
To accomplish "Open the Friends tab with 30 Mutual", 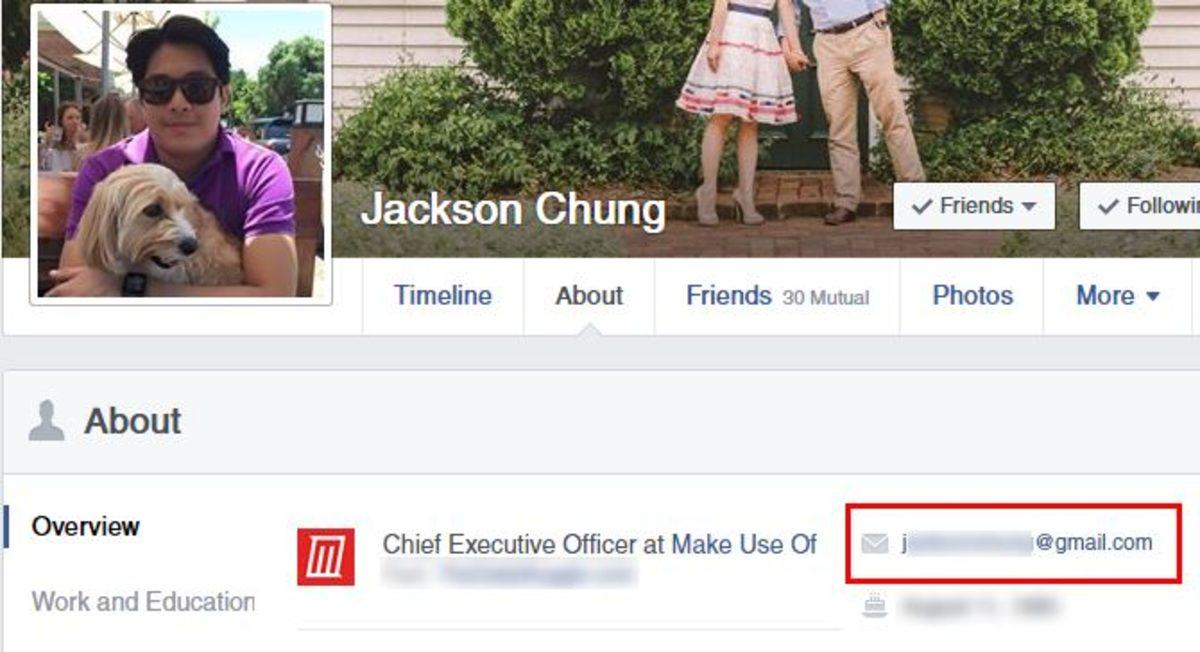I will coord(777,296).
